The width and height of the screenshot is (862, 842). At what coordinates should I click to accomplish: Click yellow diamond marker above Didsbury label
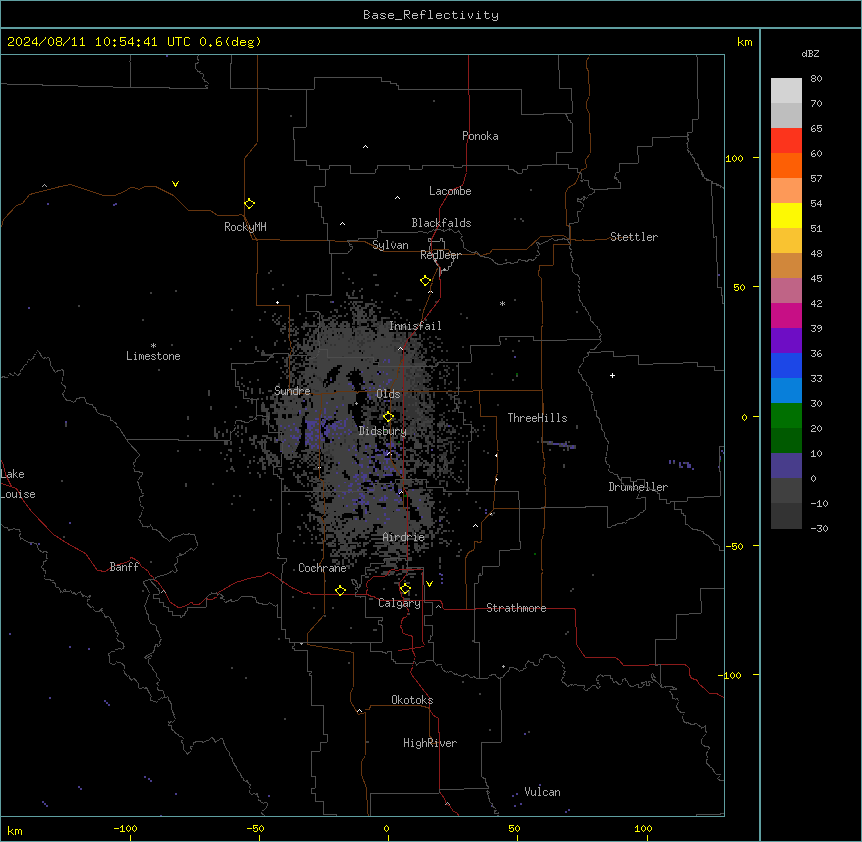pyautogui.click(x=388, y=417)
